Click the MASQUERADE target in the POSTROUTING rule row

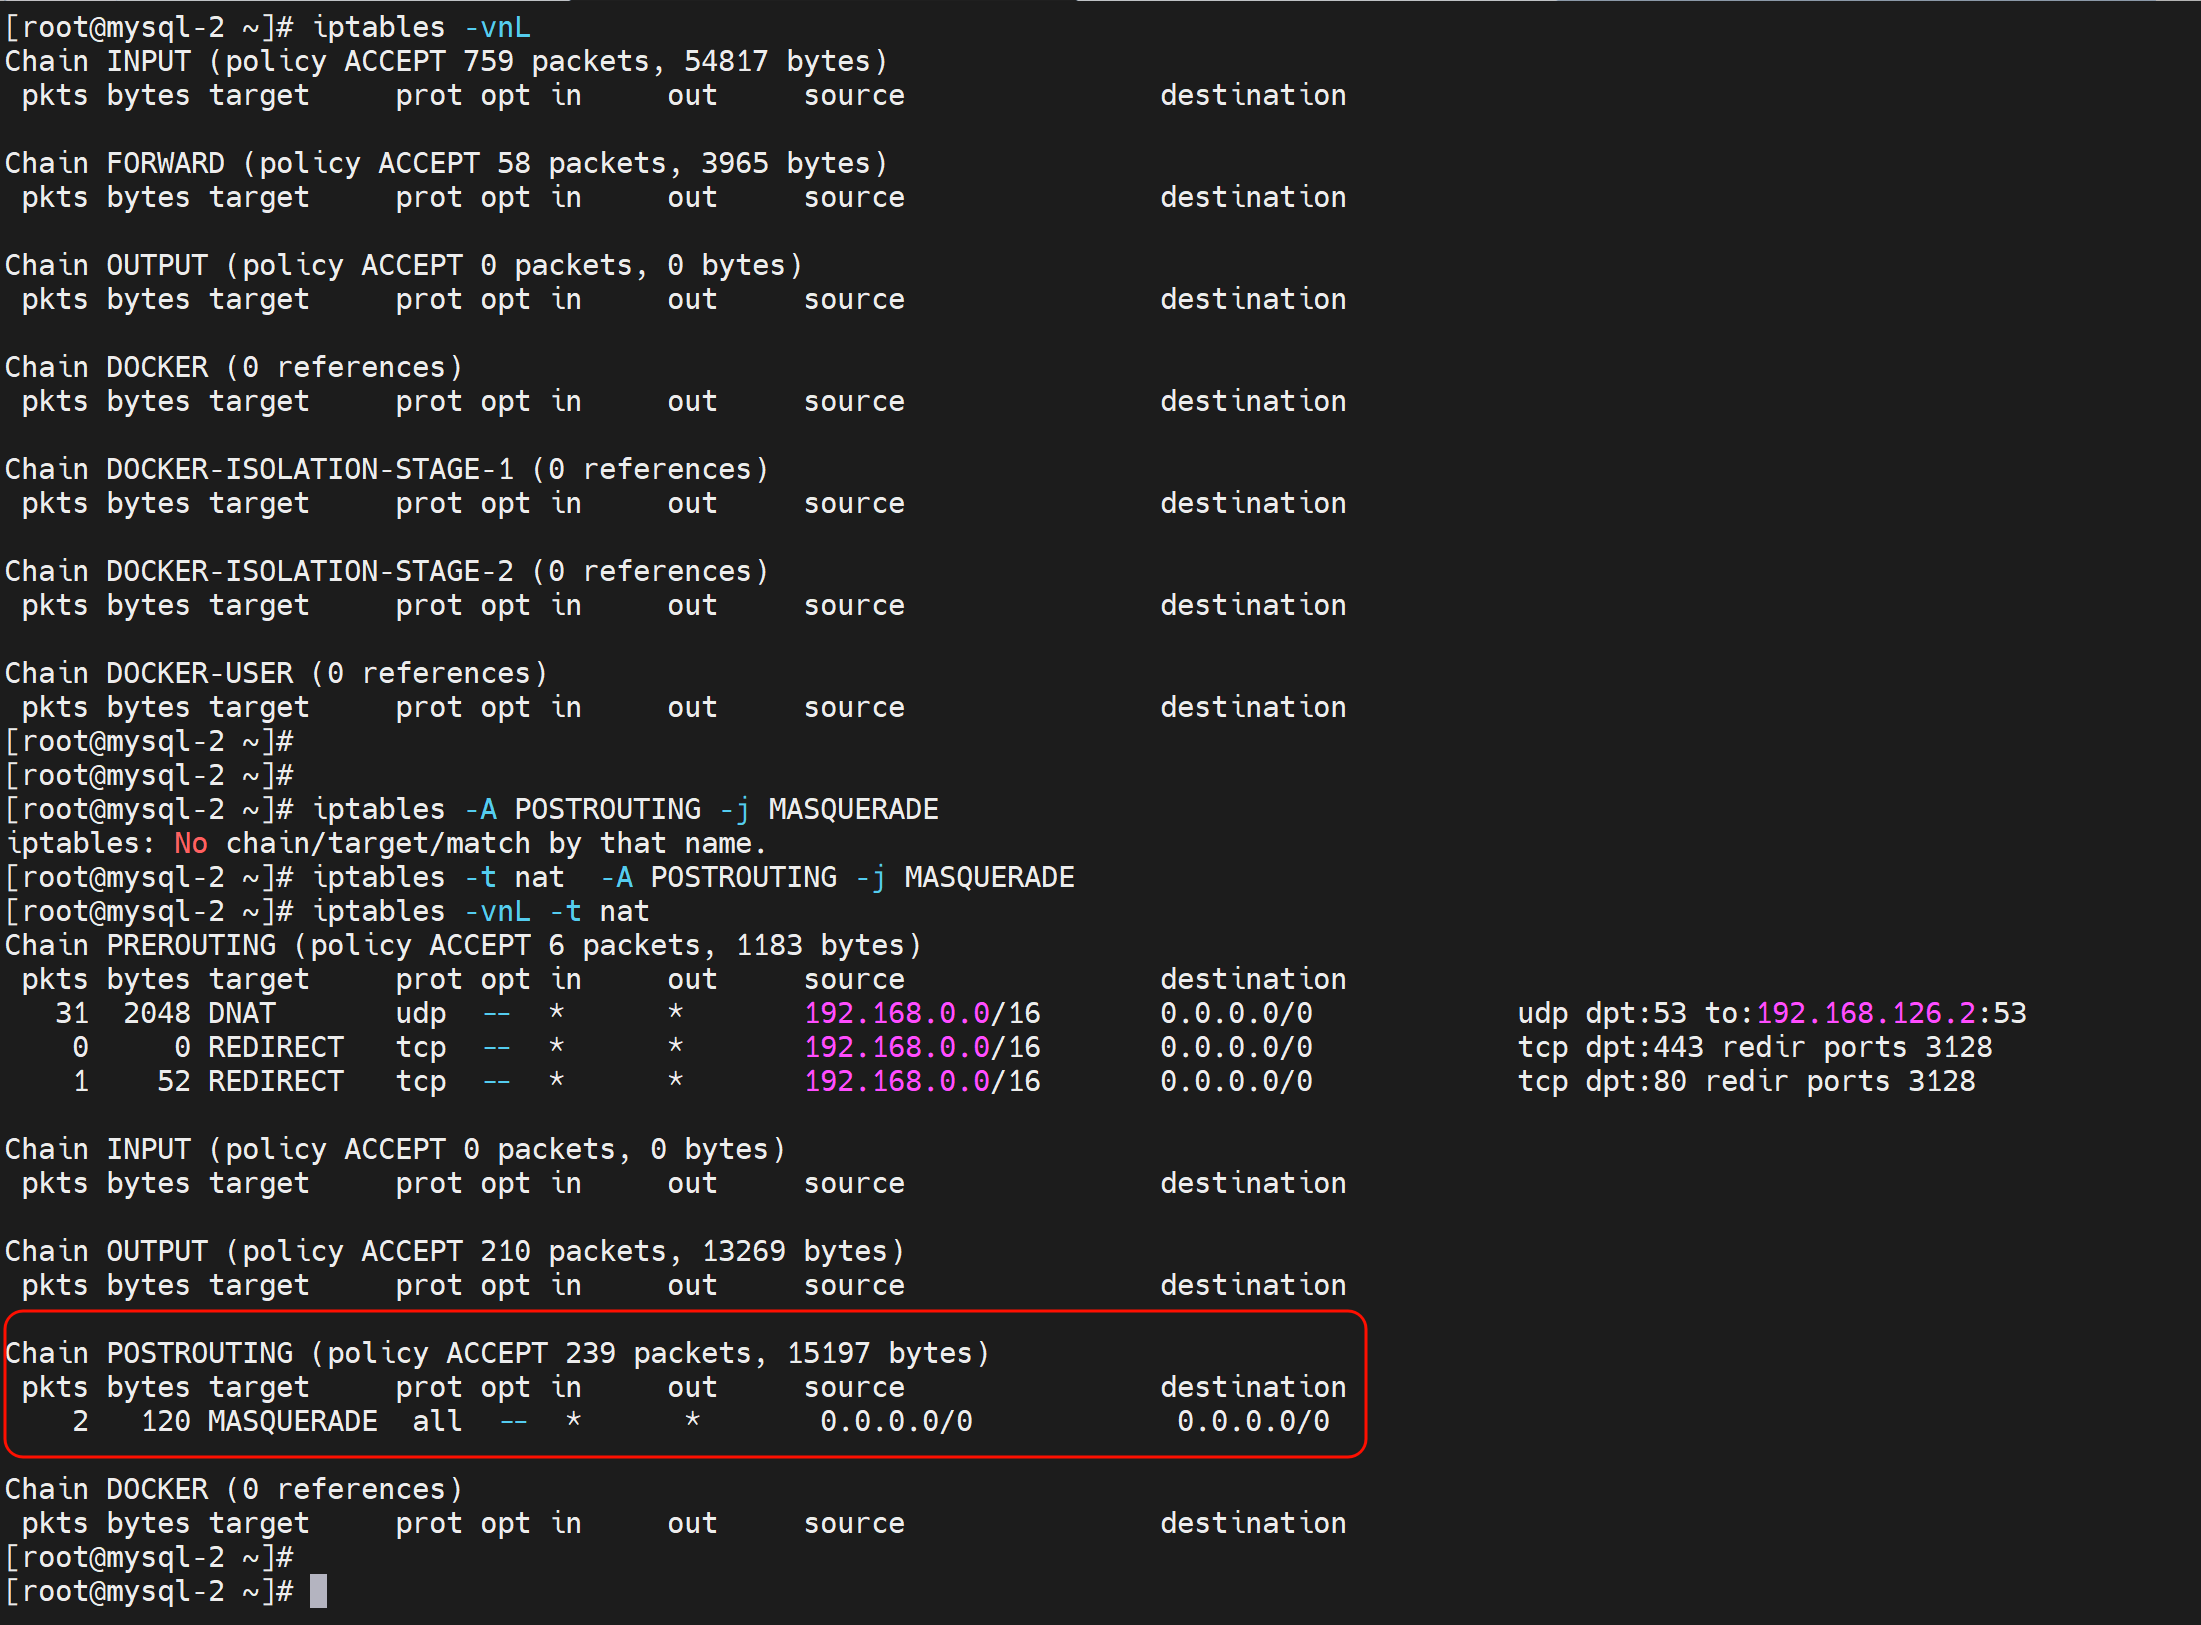(x=292, y=1421)
